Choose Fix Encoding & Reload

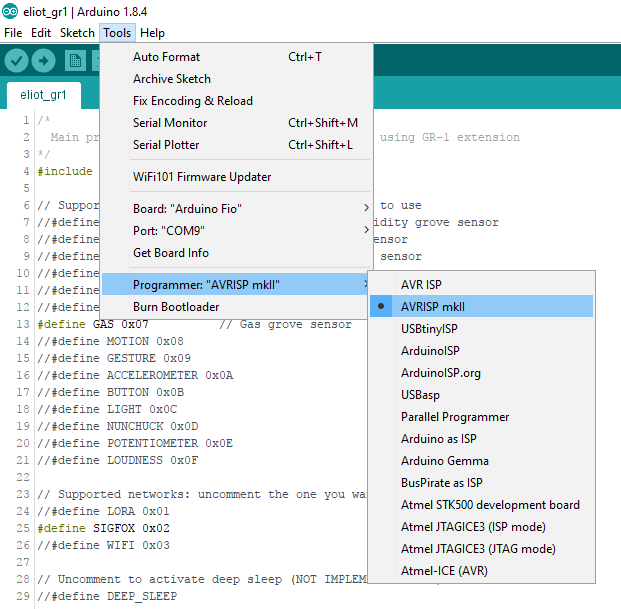click(x=236, y=101)
